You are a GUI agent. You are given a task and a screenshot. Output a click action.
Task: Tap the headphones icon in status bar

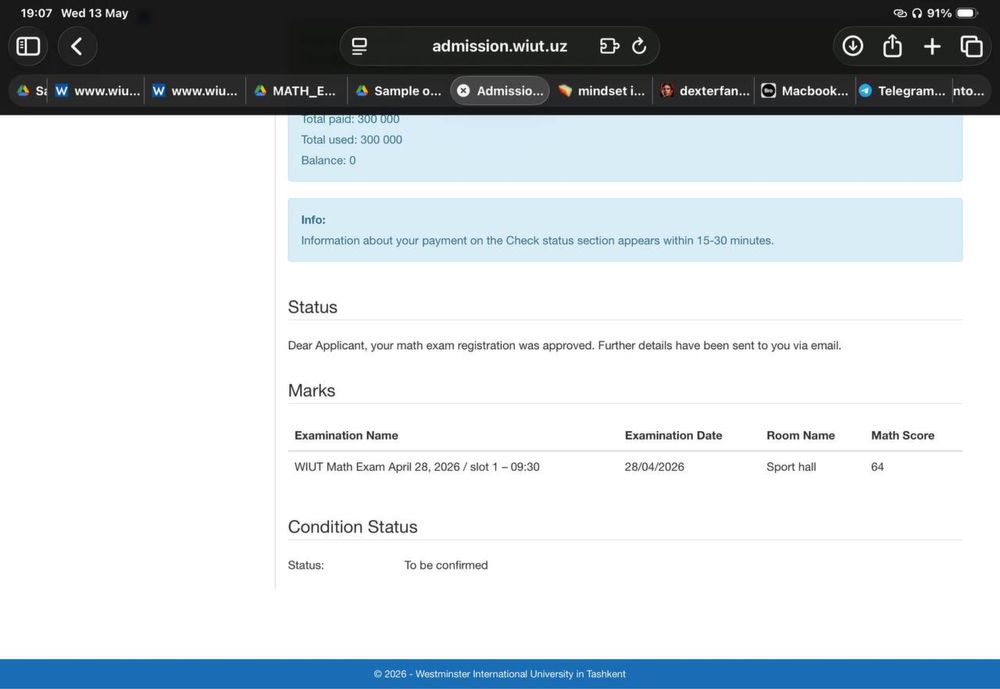point(917,13)
